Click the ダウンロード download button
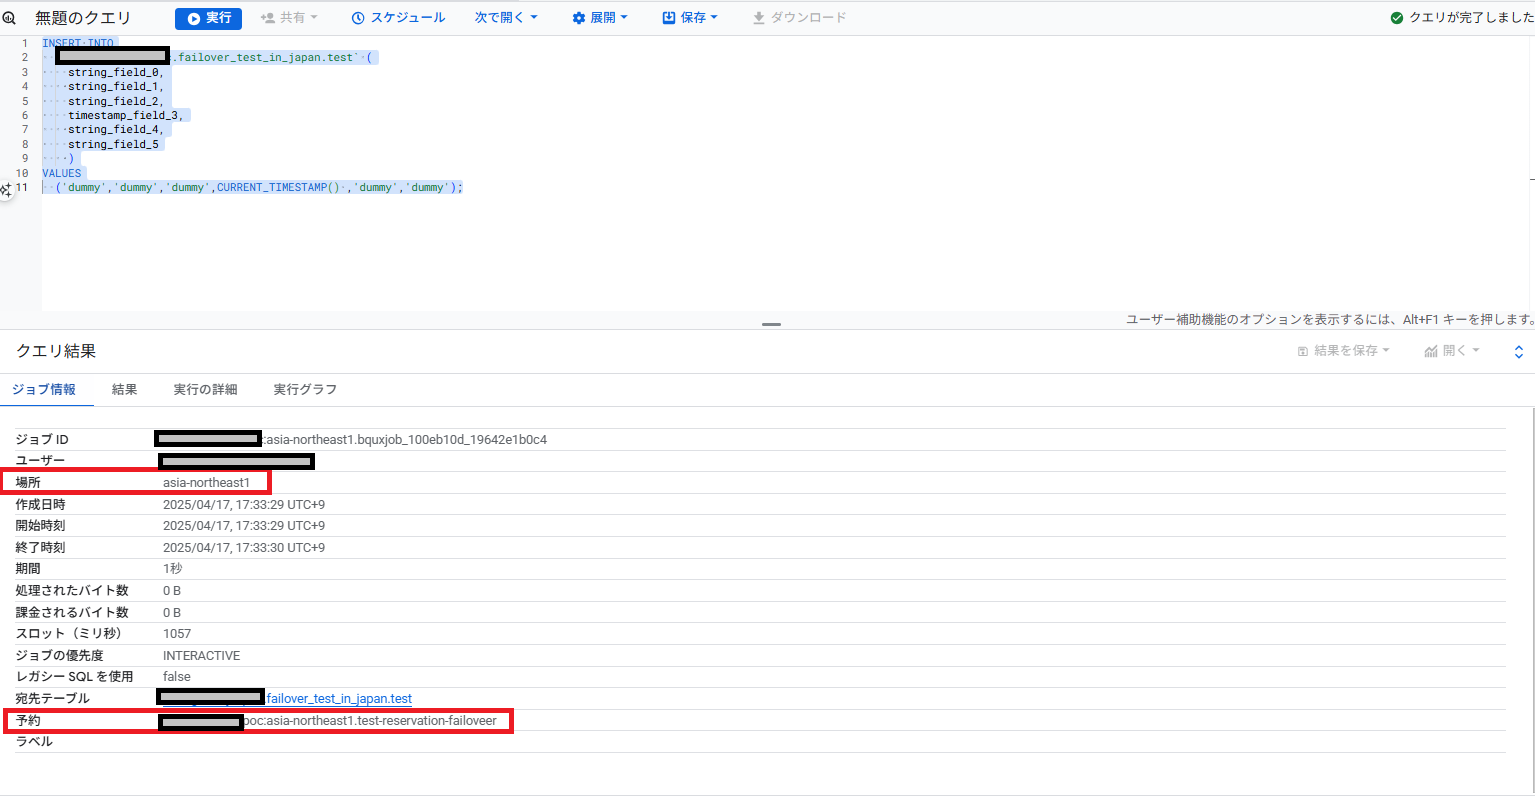The height and width of the screenshot is (800, 1535). coord(799,18)
